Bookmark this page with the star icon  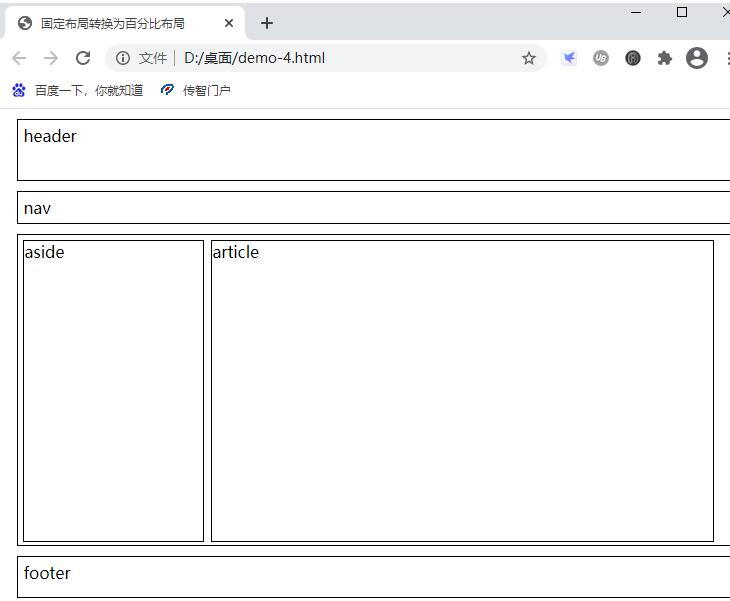[528, 58]
